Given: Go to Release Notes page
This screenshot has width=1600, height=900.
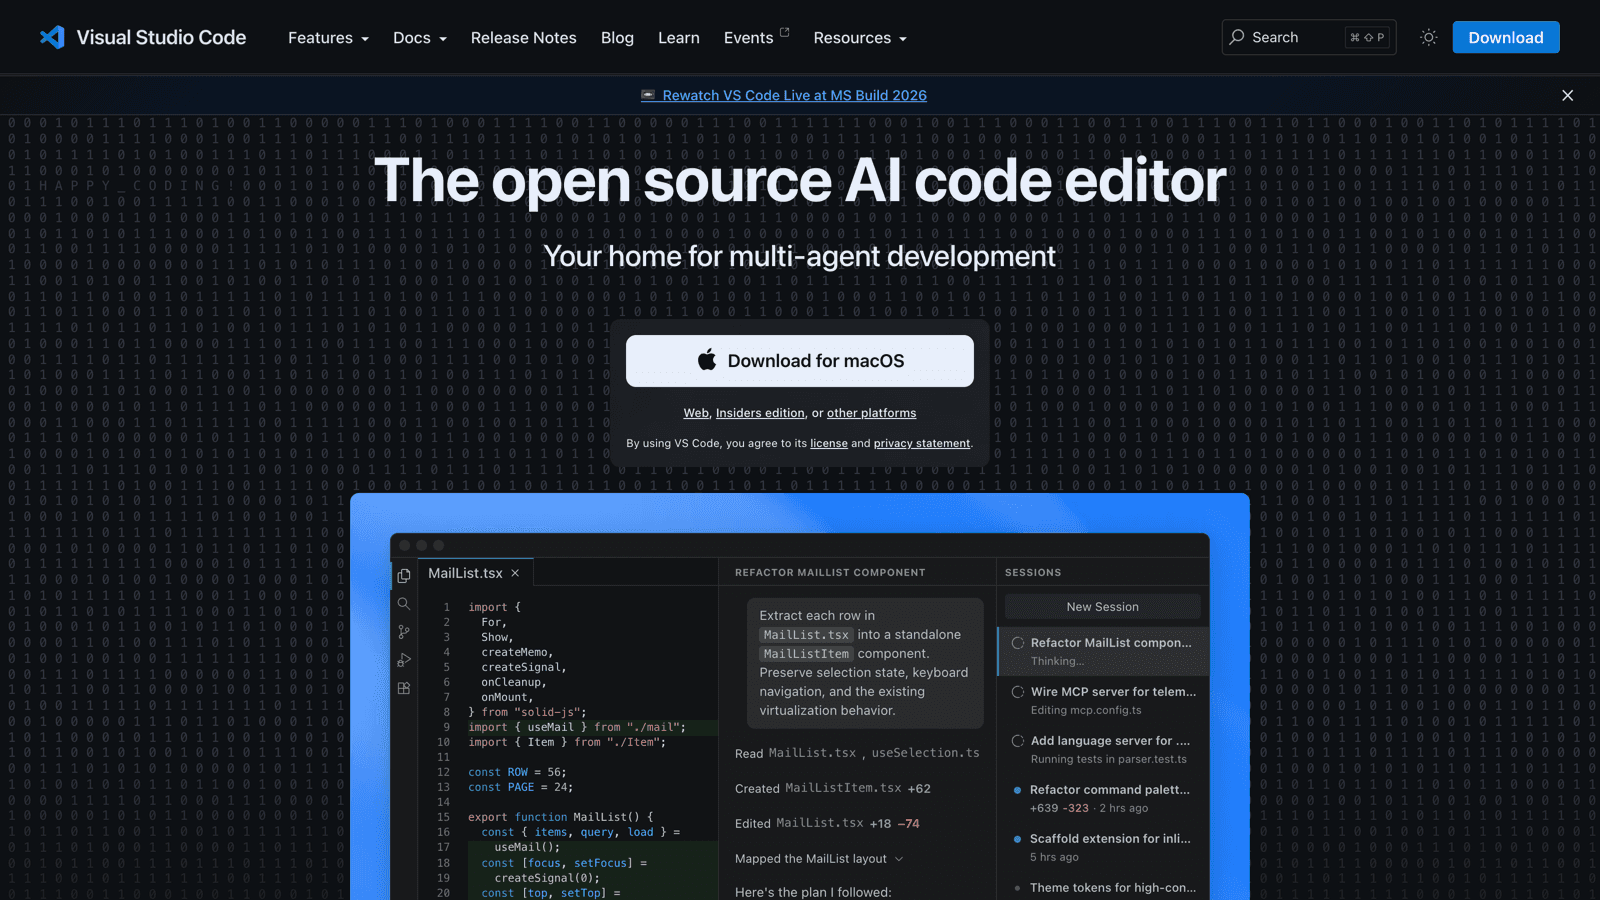Looking at the screenshot, I should (x=524, y=38).
